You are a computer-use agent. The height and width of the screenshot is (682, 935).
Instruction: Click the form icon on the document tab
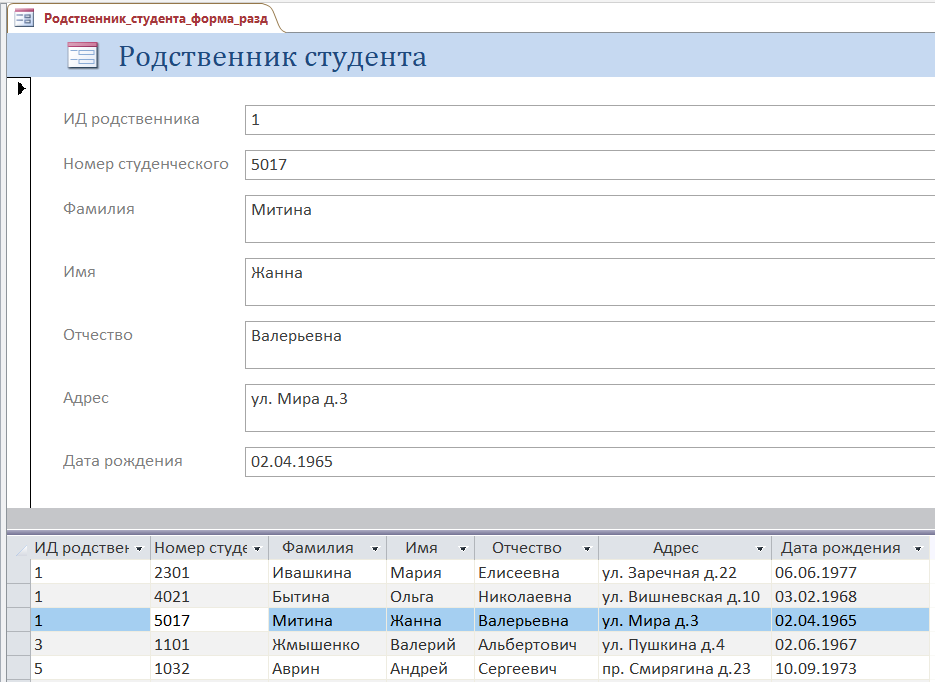pos(24,18)
